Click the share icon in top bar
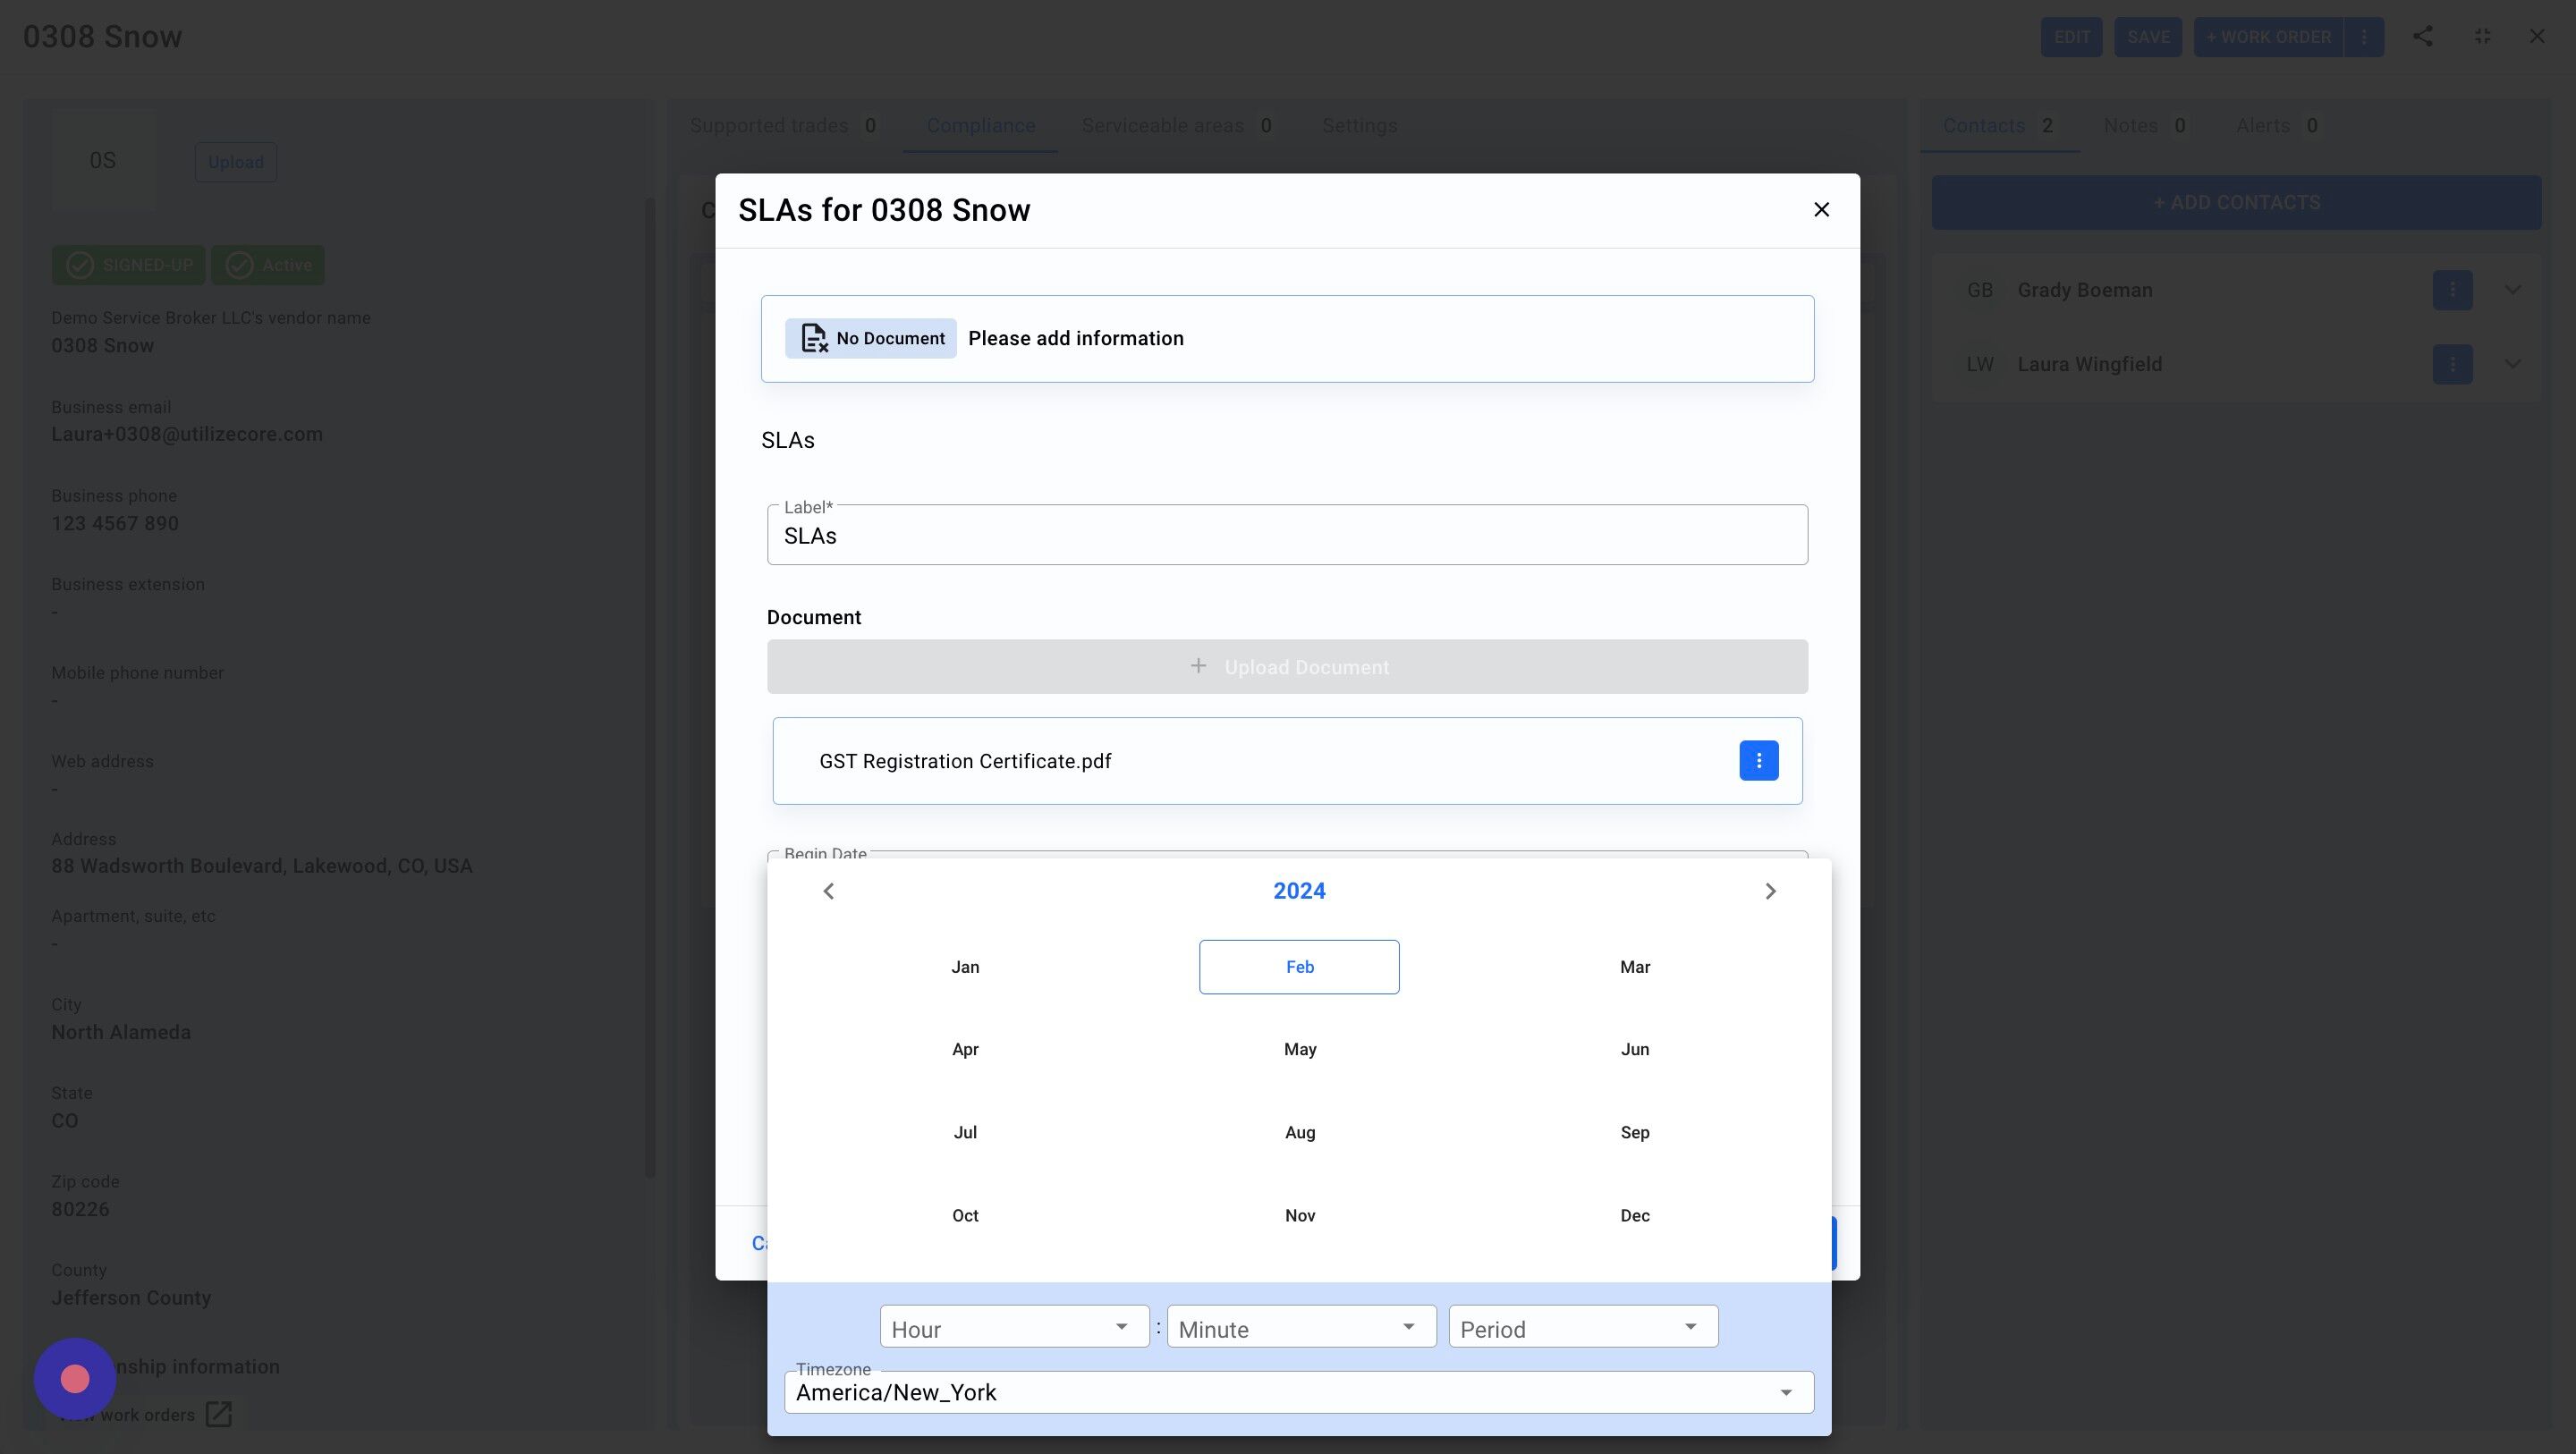This screenshot has height=1454, width=2576. click(2422, 37)
